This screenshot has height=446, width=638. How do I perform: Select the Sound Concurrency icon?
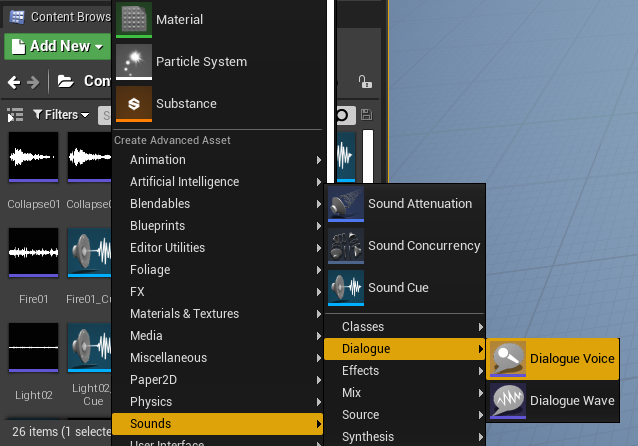click(x=346, y=246)
